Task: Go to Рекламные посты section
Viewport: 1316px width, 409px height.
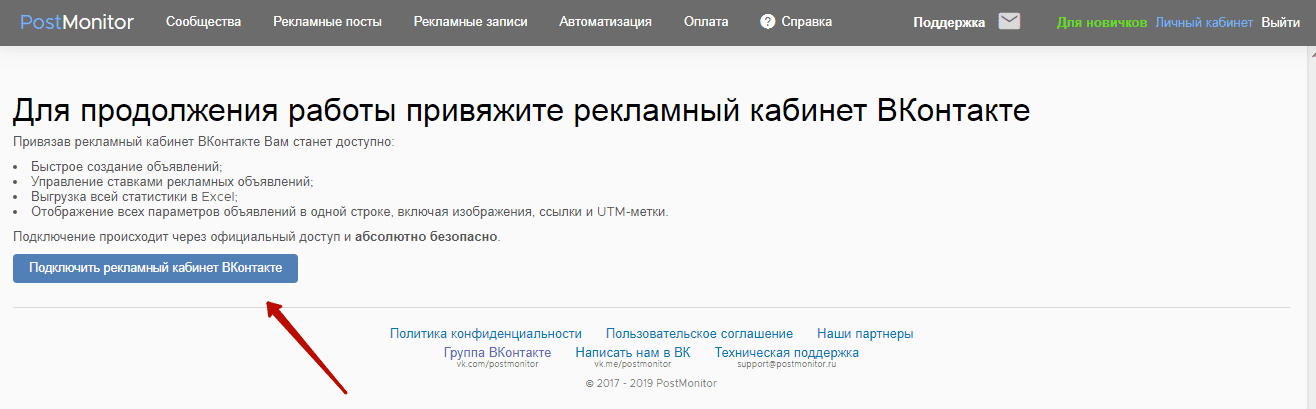Action: pyautogui.click(x=327, y=21)
